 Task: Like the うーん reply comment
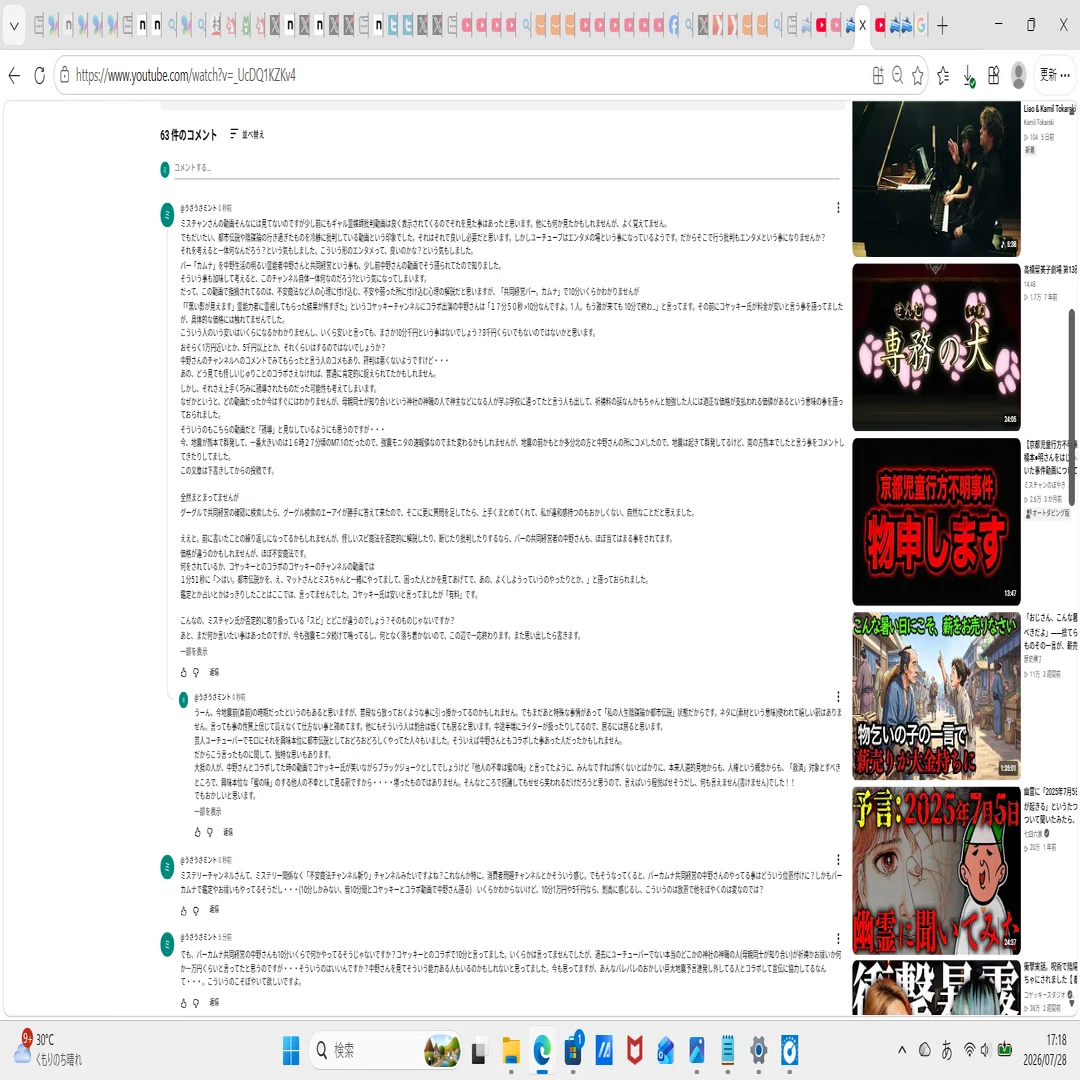[197, 832]
